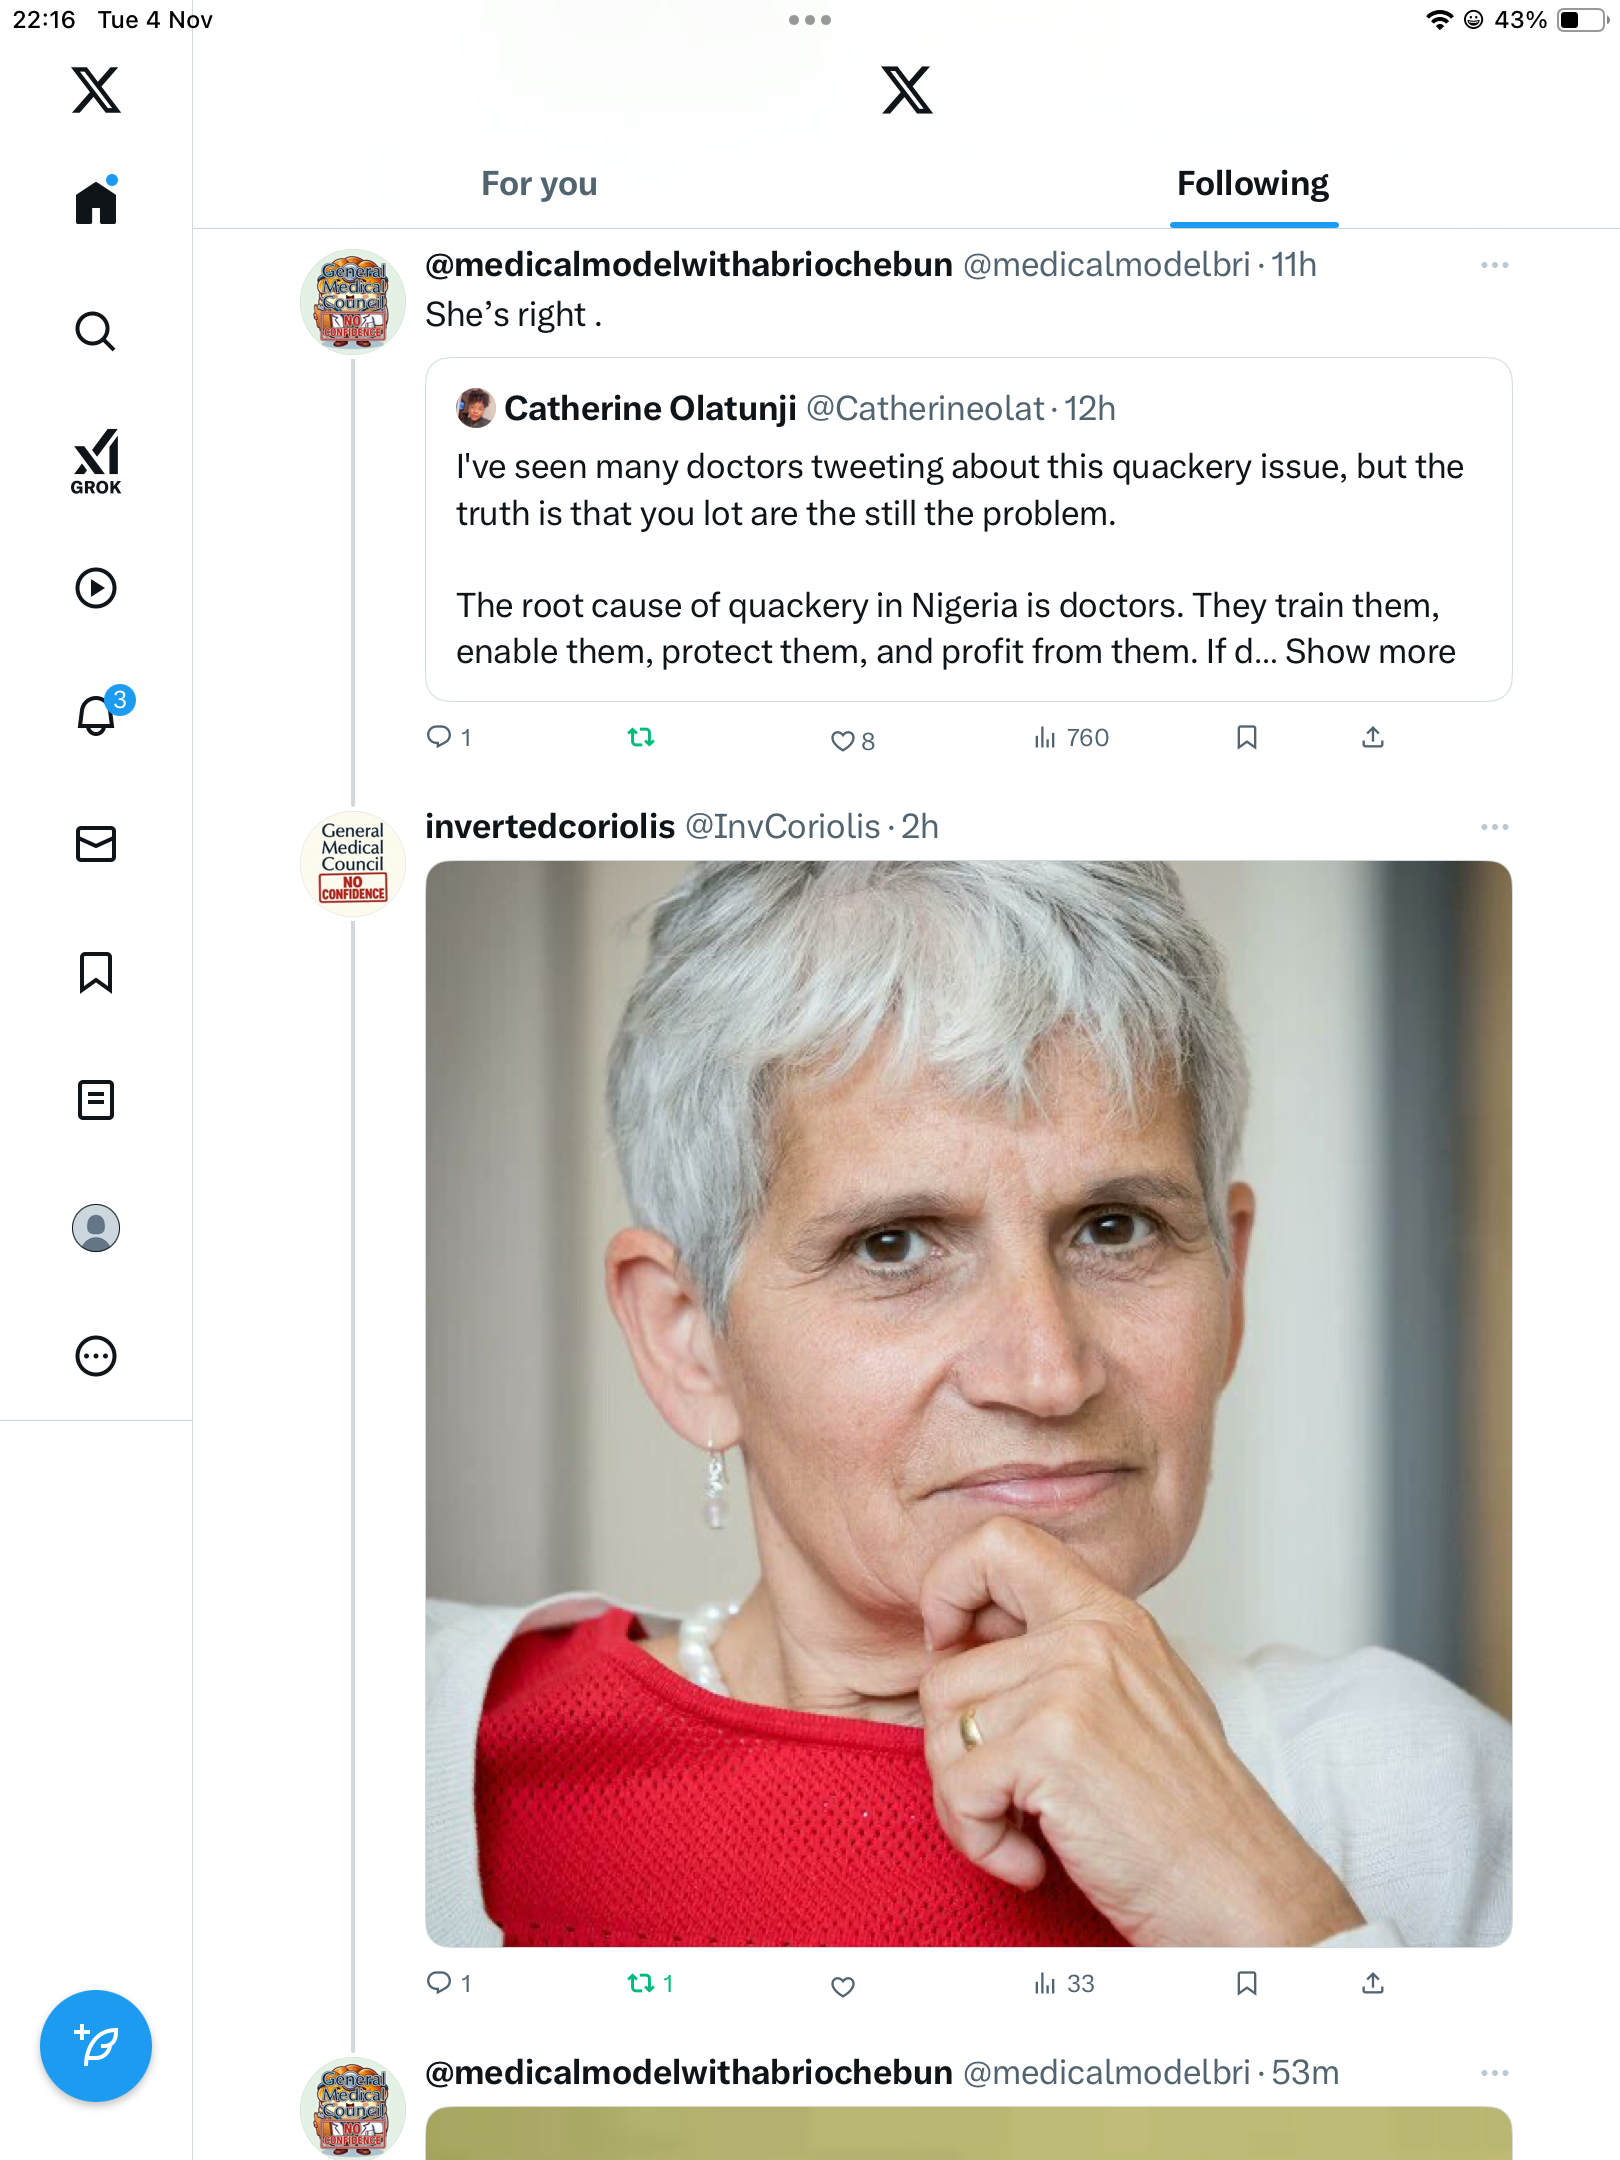The height and width of the screenshot is (2160, 1620).
Task: Share the invertedcoriolis photo post
Action: (x=1373, y=1983)
